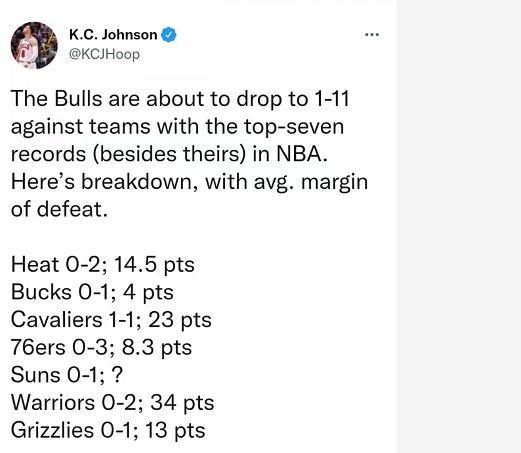521x453 pixels.
Task: Click the "of defeat." text line
Action: pyautogui.click(x=59, y=209)
